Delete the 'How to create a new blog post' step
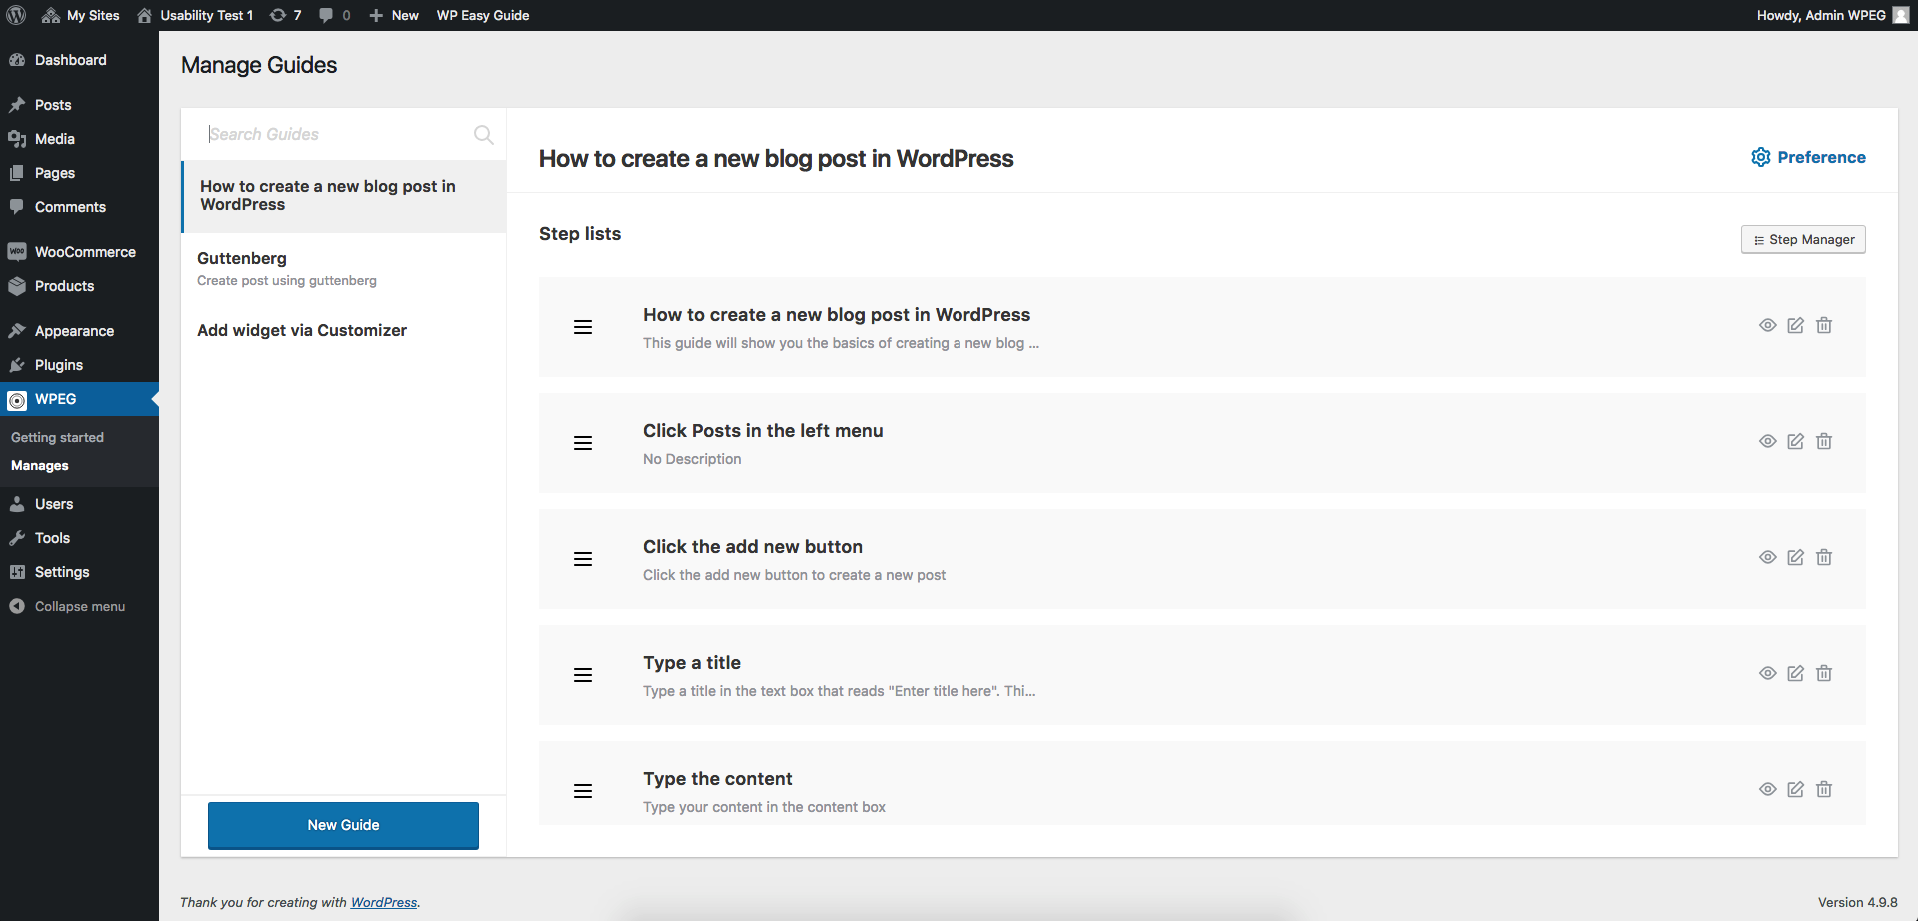The width and height of the screenshot is (1918, 921). click(x=1824, y=325)
